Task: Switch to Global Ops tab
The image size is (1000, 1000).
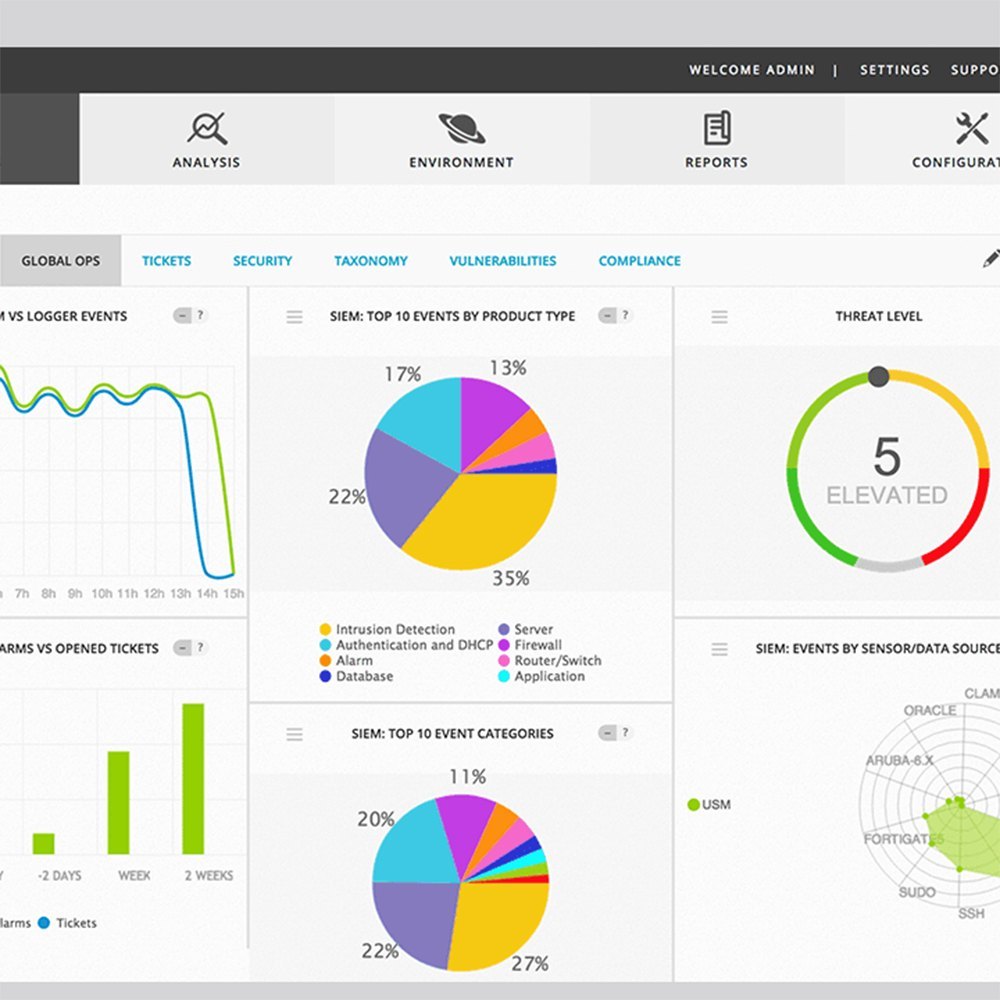Action: 61,261
